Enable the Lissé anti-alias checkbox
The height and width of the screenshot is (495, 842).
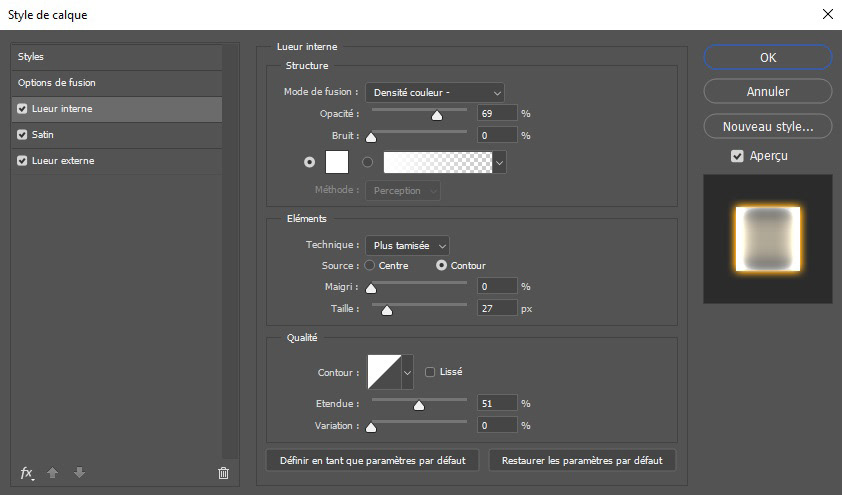point(430,372)
